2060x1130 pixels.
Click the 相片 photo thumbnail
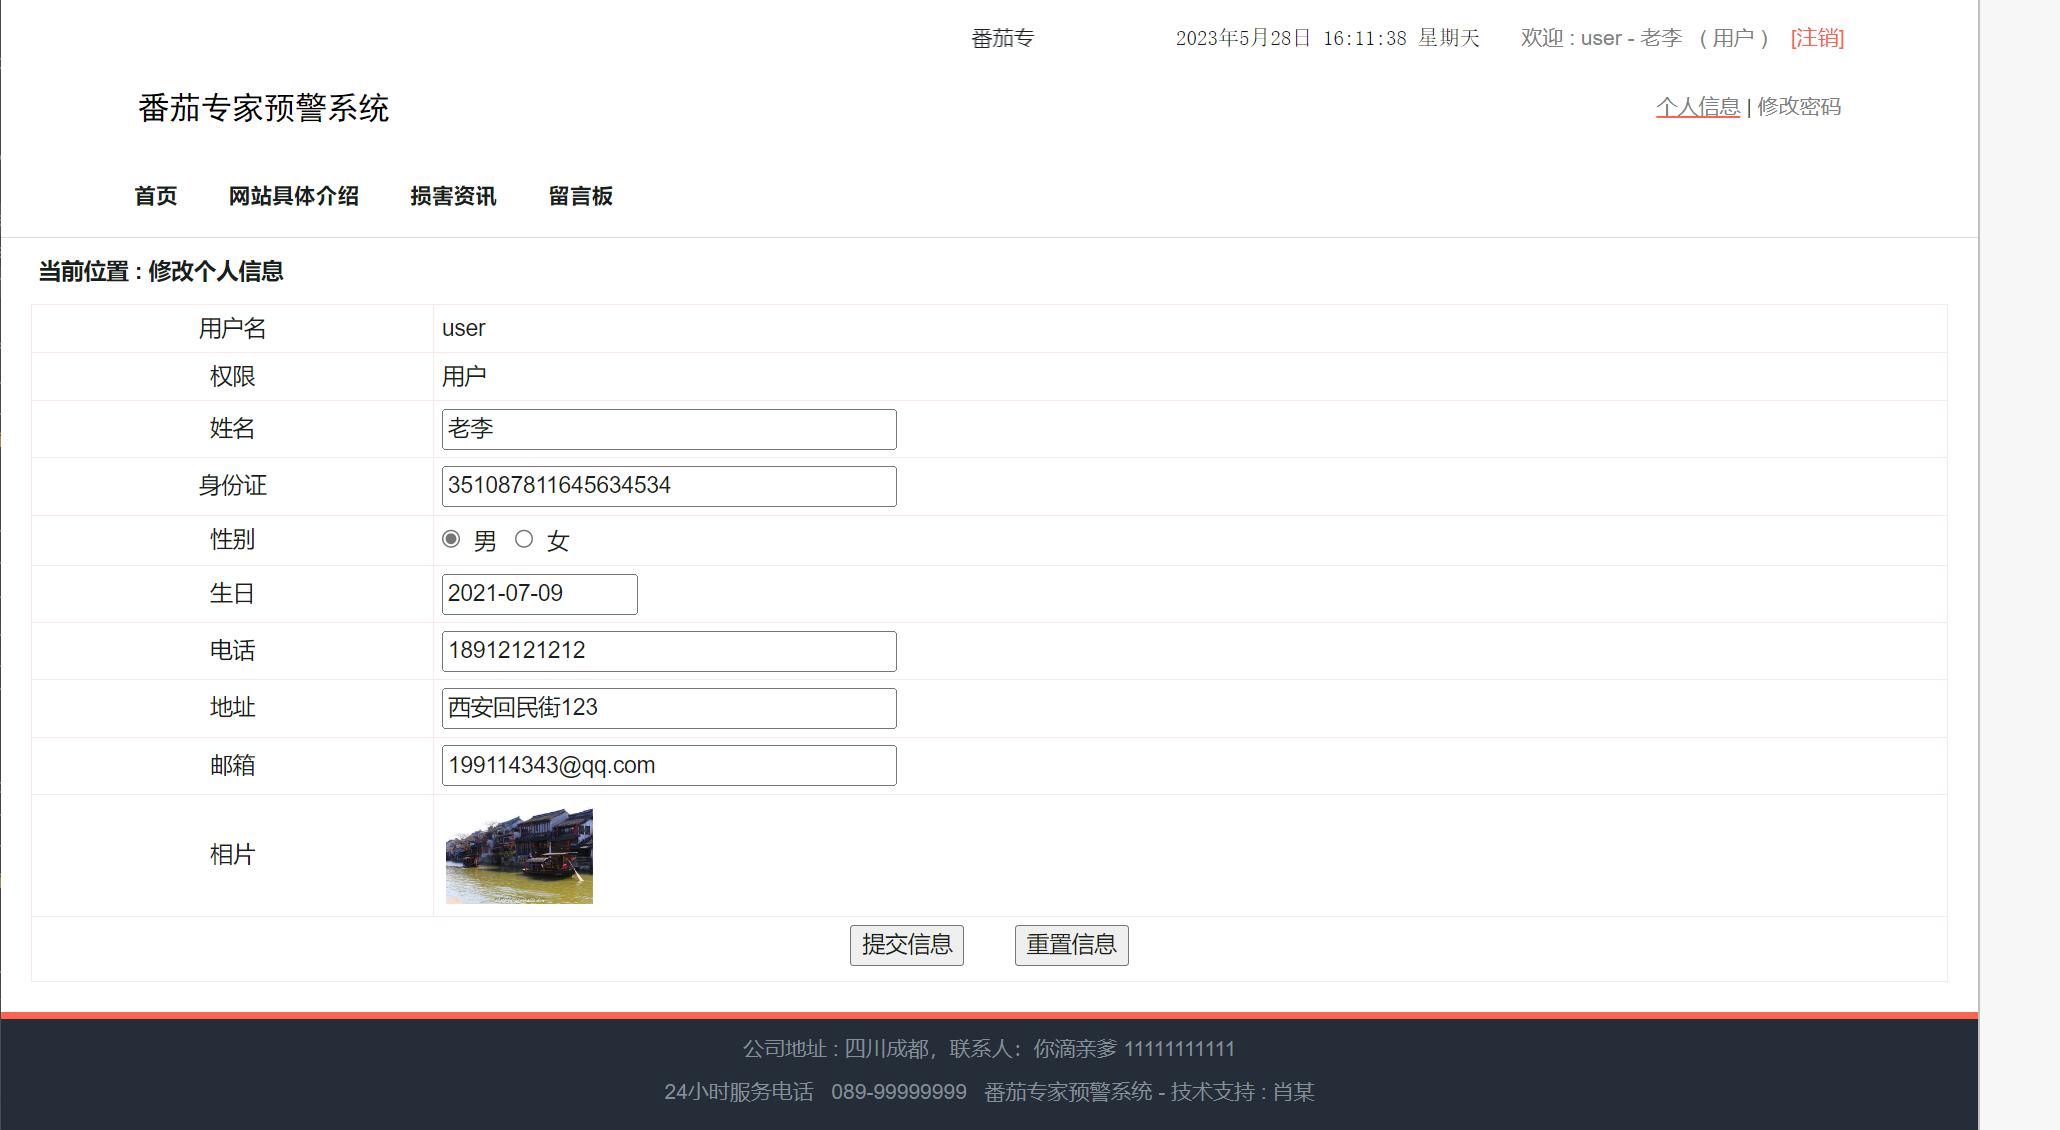(x=519, y=856)
